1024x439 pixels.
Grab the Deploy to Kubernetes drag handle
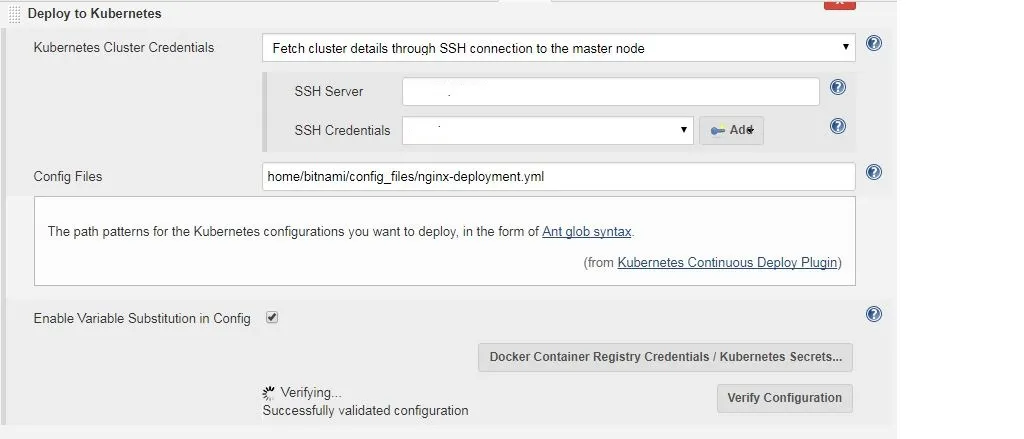[x=14, y=14]
